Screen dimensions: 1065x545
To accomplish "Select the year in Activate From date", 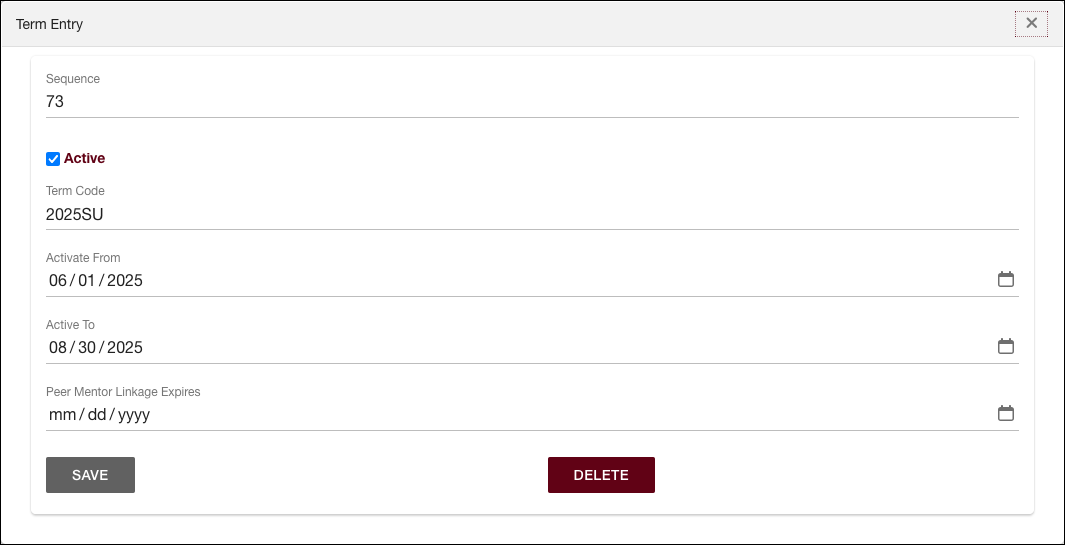I will pyautogui.click(x=125, y=281).
